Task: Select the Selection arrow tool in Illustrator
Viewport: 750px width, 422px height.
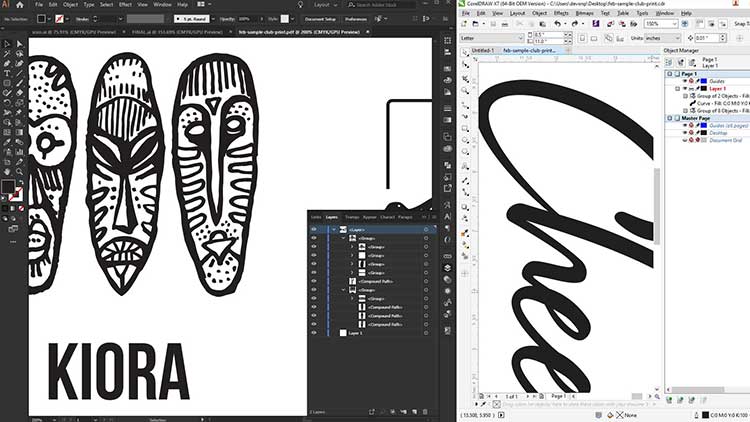Action: (x=8, y=44)
